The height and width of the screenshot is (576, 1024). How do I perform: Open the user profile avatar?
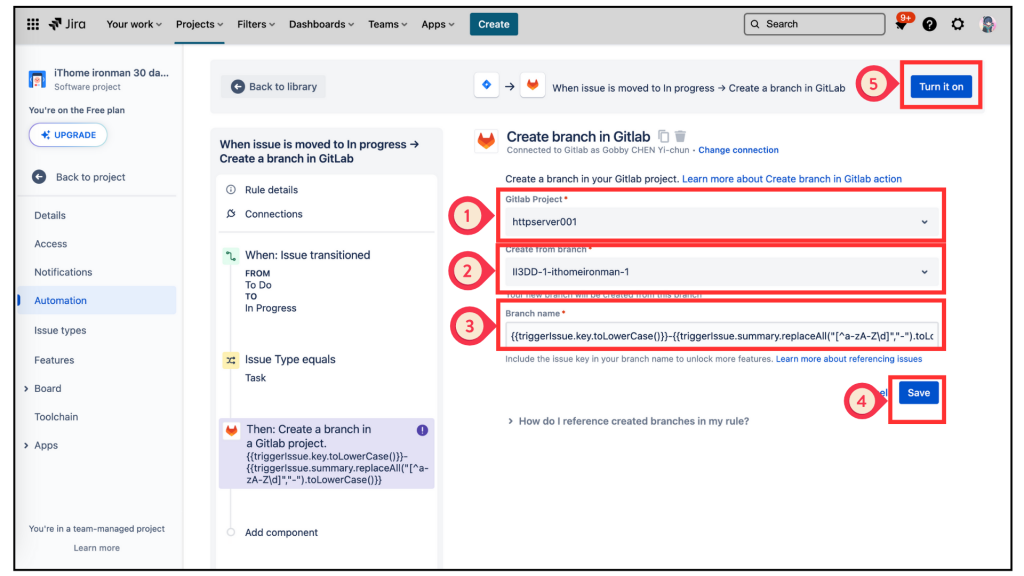tap(987, 24)
